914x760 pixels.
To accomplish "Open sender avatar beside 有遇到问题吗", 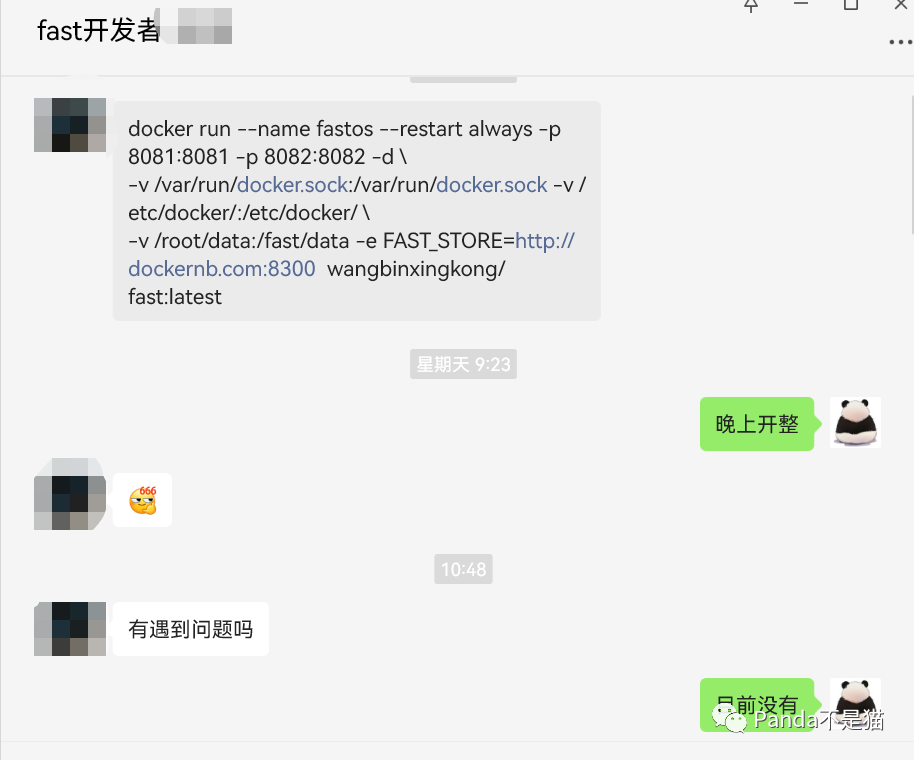I will click(x=70, y=629).
